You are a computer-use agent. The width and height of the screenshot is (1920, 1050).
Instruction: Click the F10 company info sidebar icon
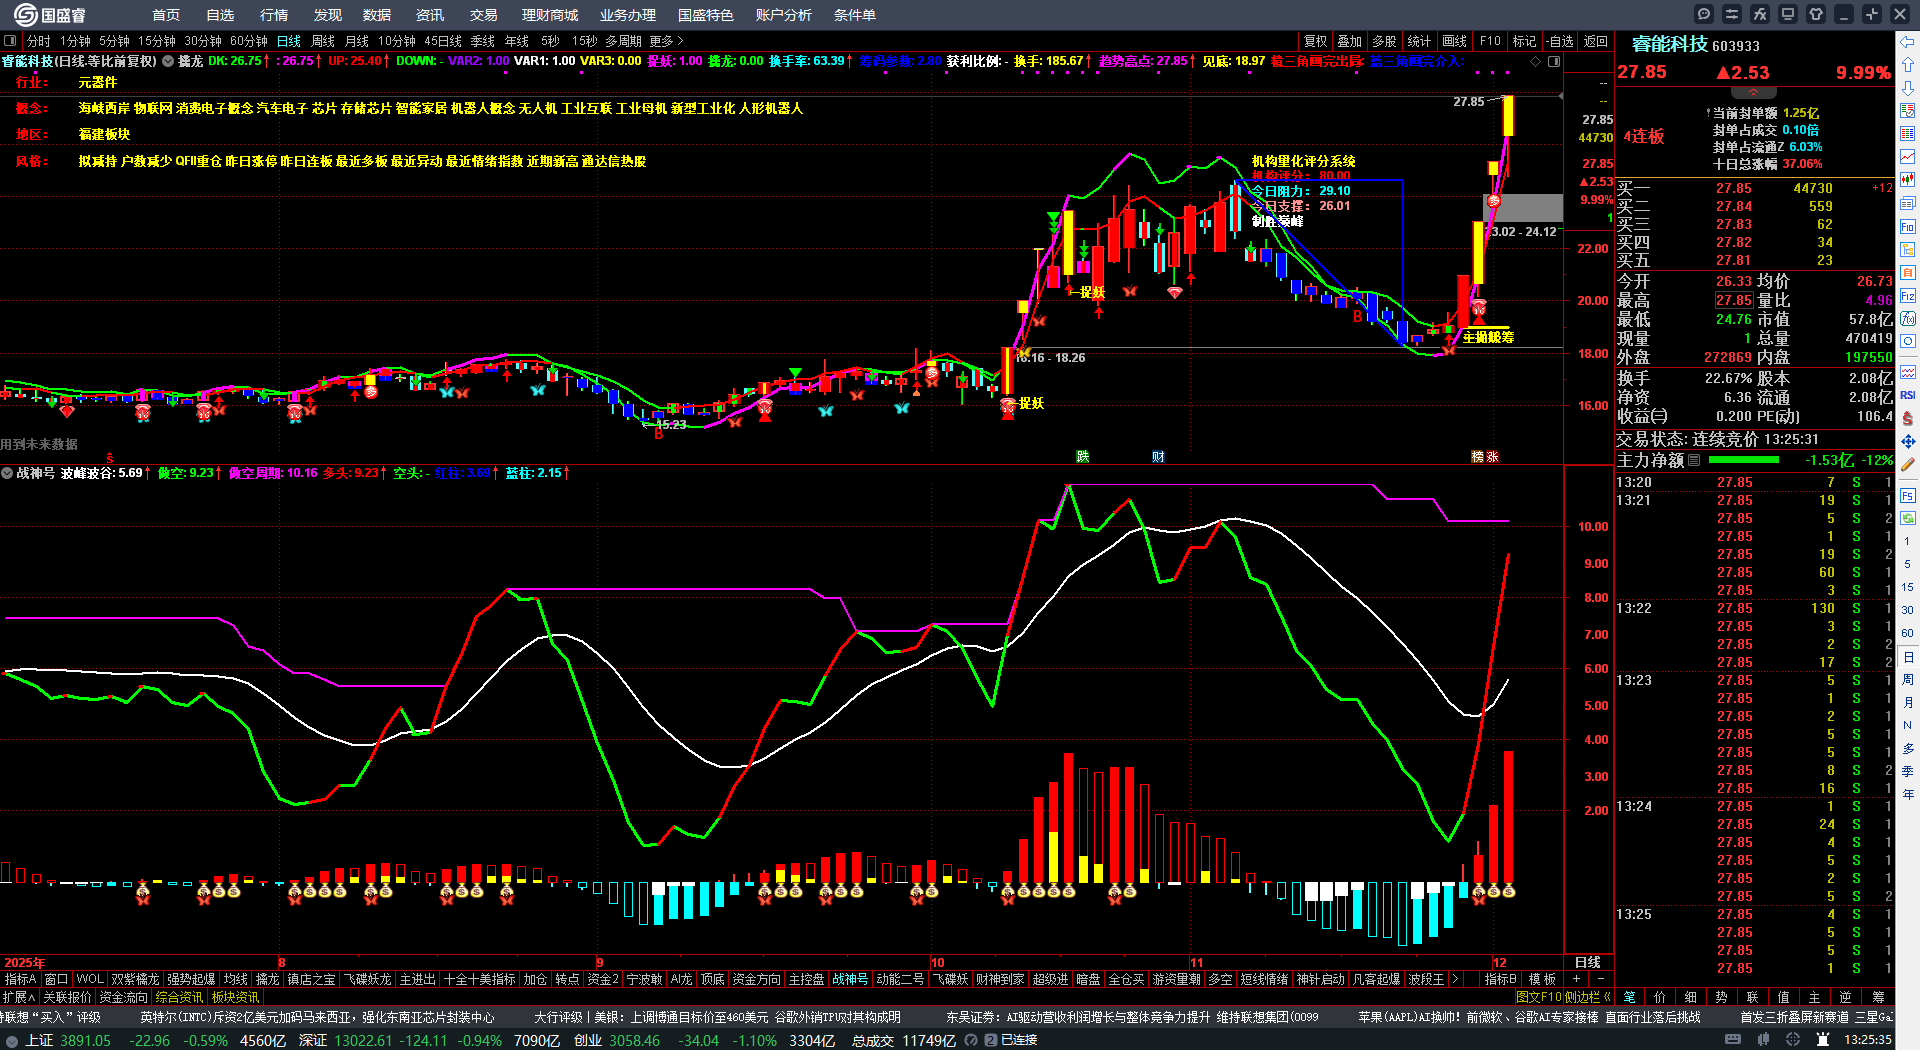coord(1908,227)
